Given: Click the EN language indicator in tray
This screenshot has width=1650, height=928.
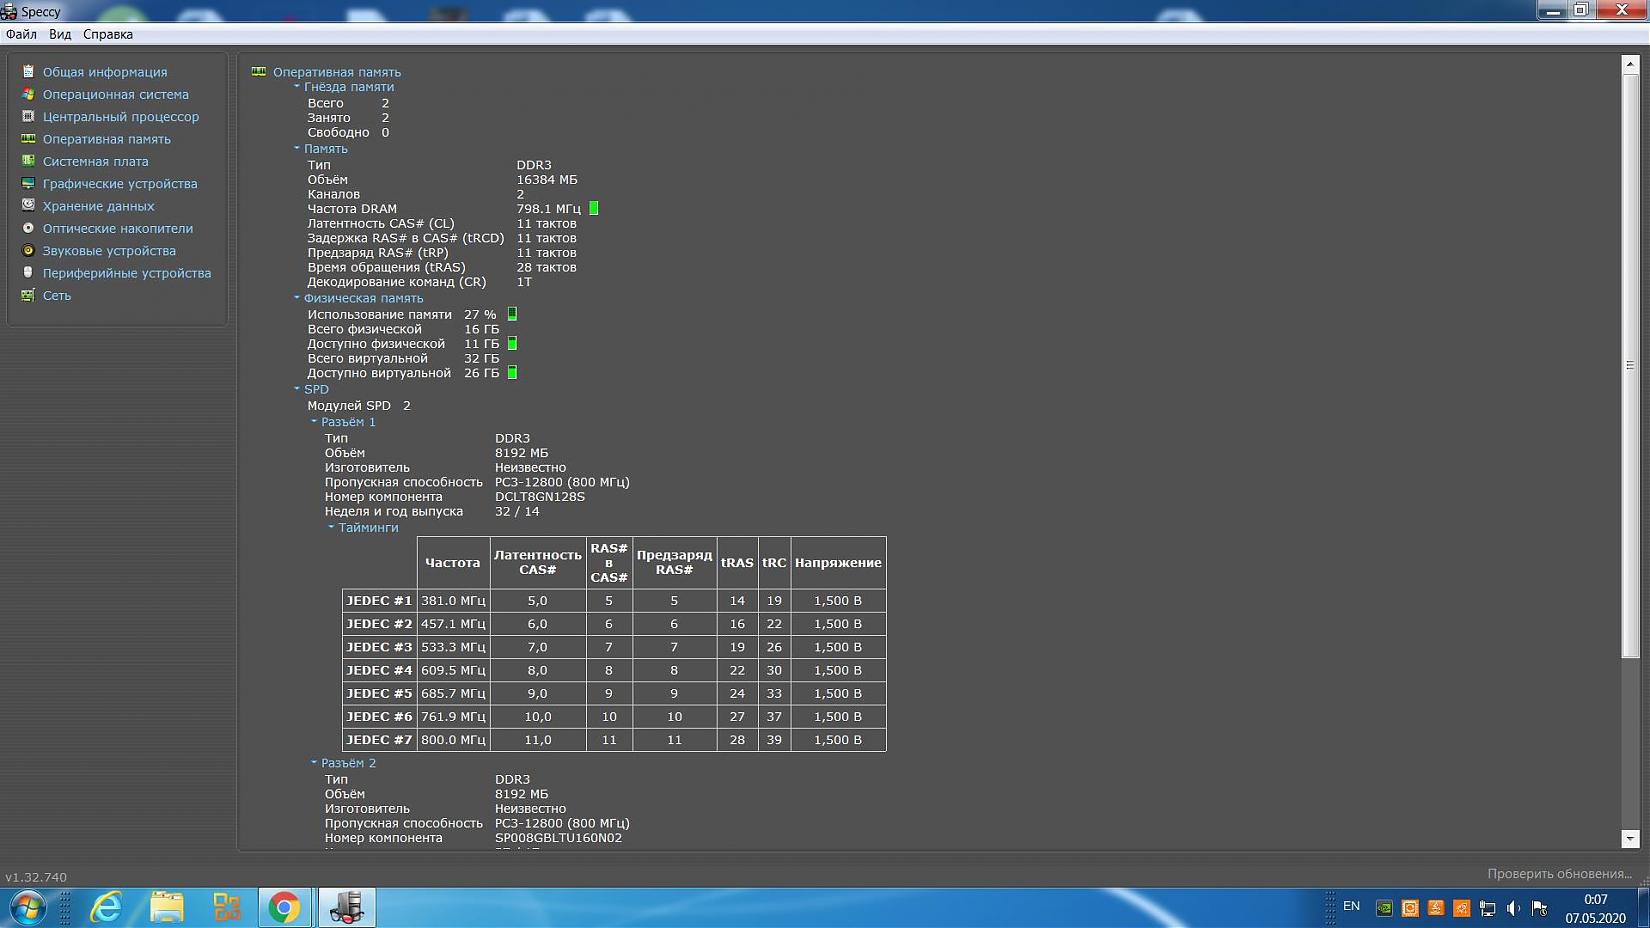Looking at the screenshot, I should (x=1351, y=906).
